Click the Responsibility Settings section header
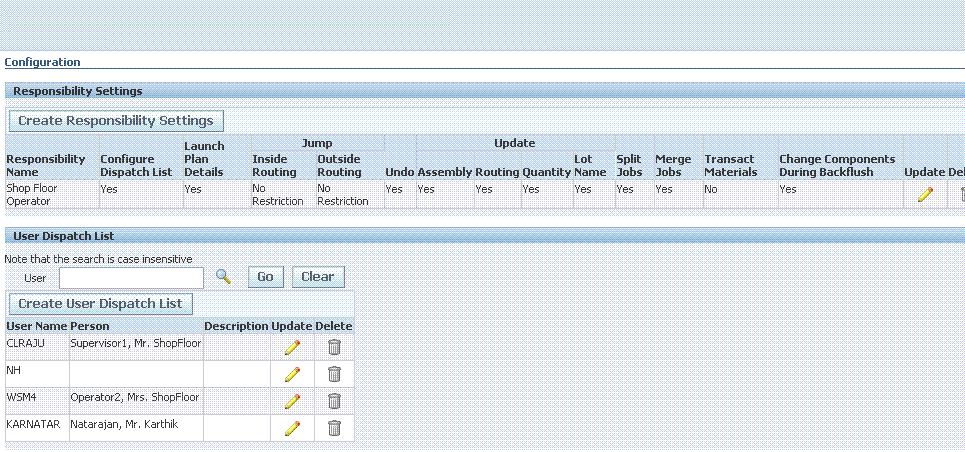Screen dimensions: 965x452 coord(78,91)
